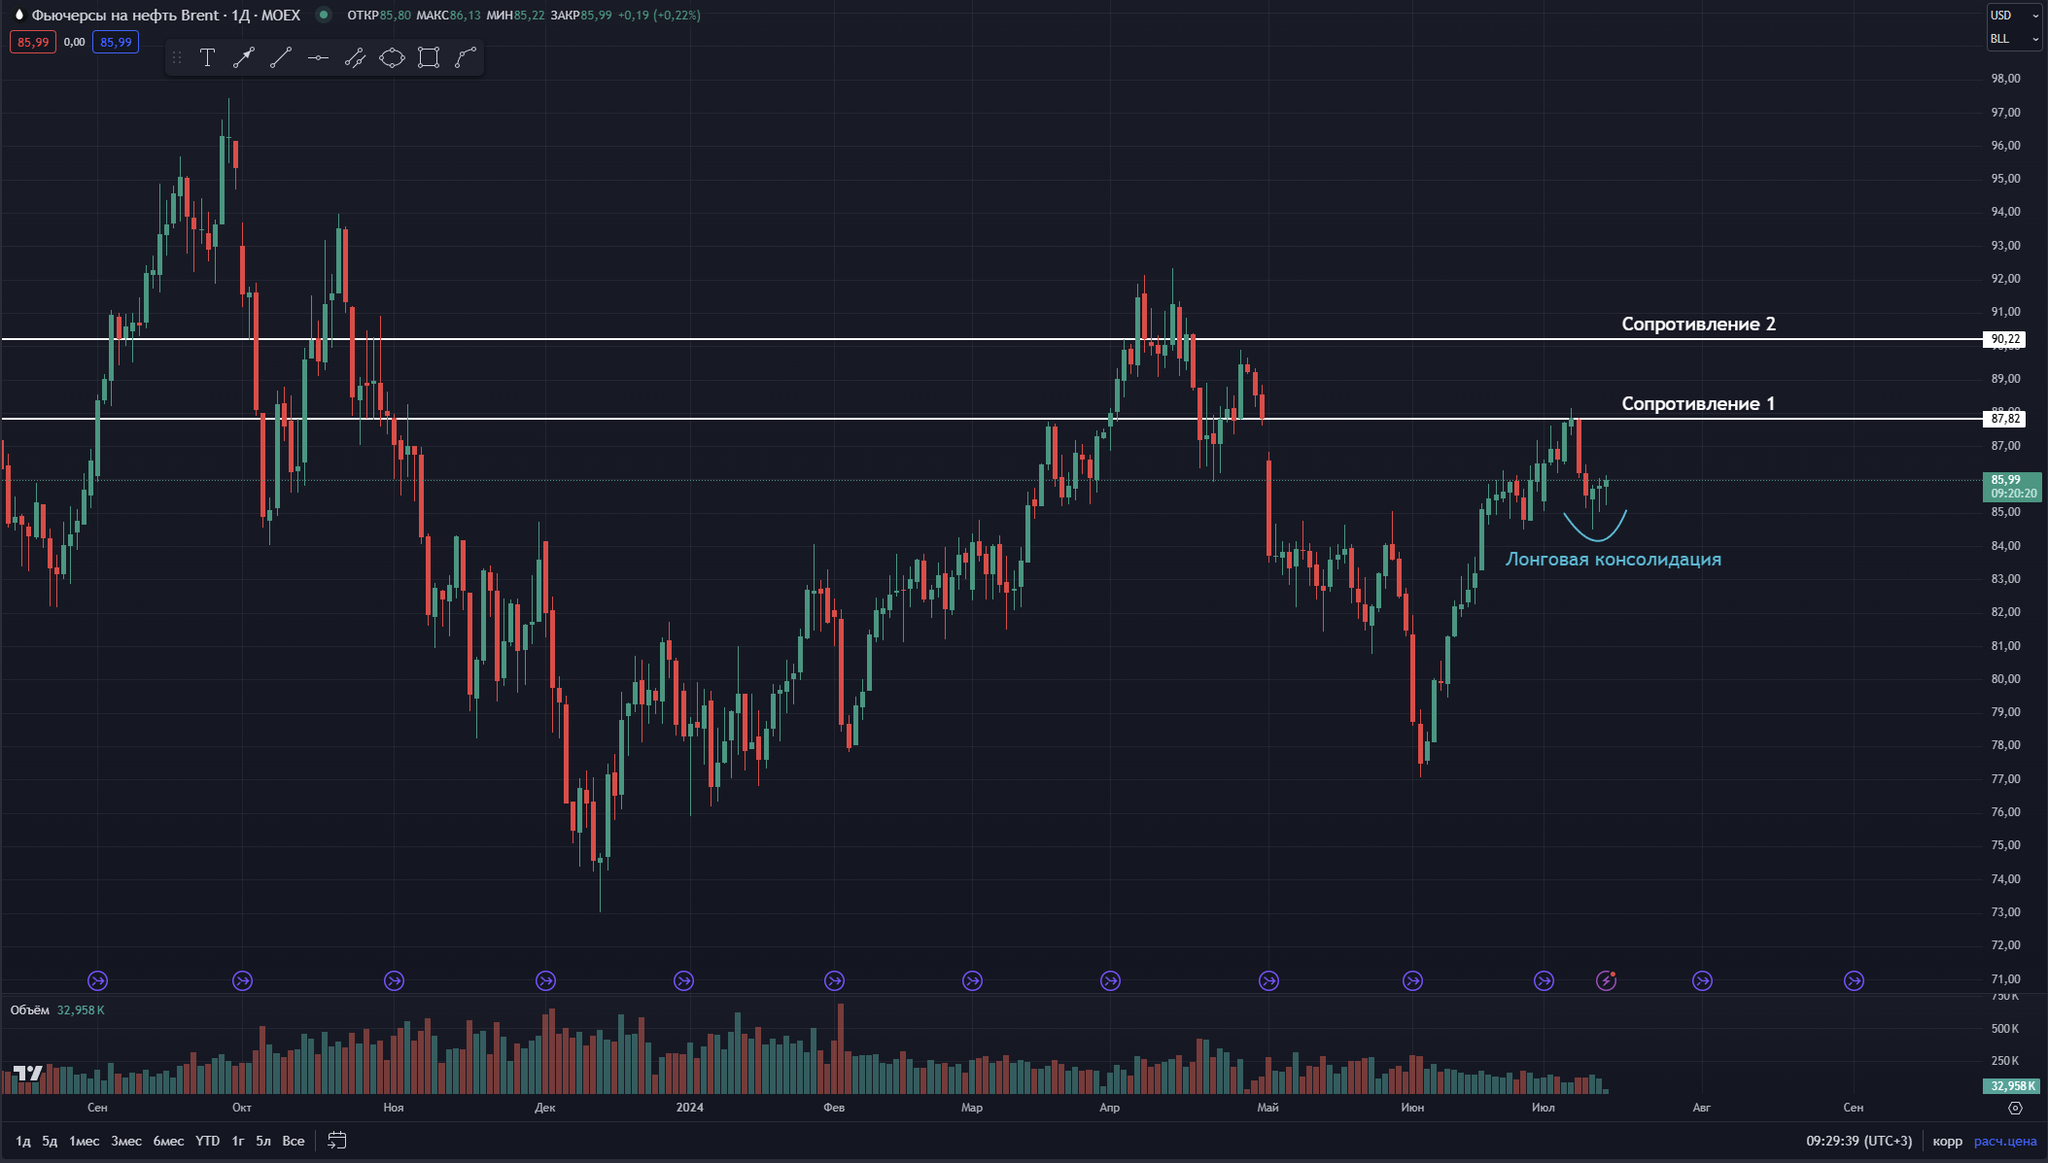Toggle the корр adjustment option
This screenshot has height=1163, width=2048.
(1947, 1141)
